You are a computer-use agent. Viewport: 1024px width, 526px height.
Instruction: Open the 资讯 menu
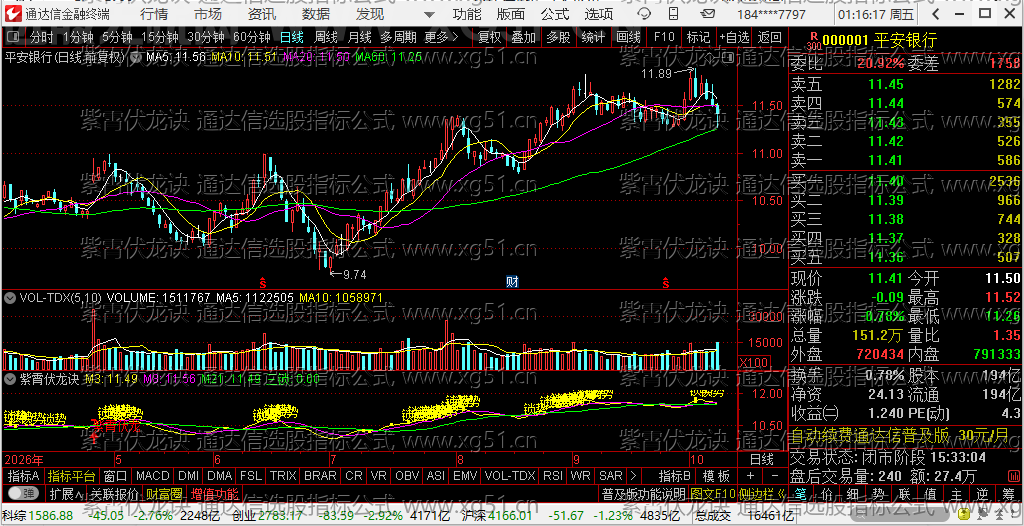click(x=262, y=14)
